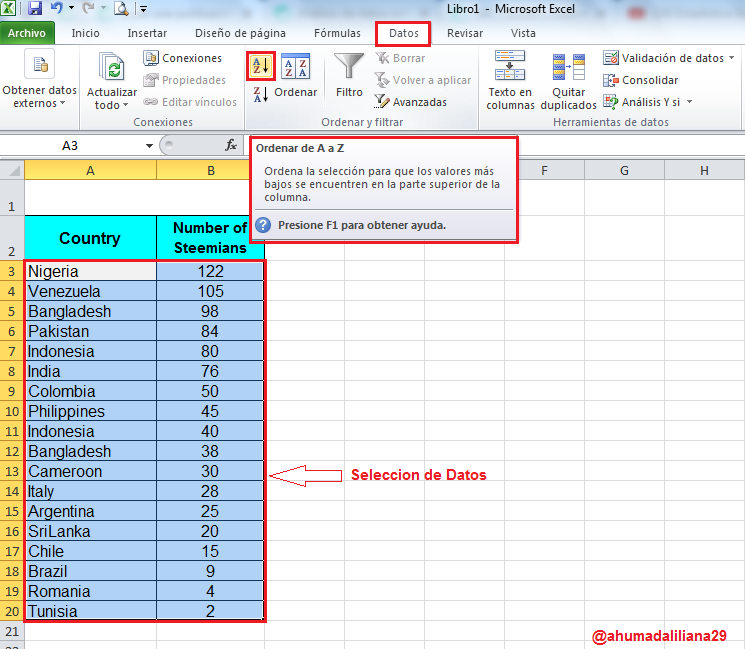745x649 pixels.
Task: Click Validación de datos icon
Action: (611, 58)
